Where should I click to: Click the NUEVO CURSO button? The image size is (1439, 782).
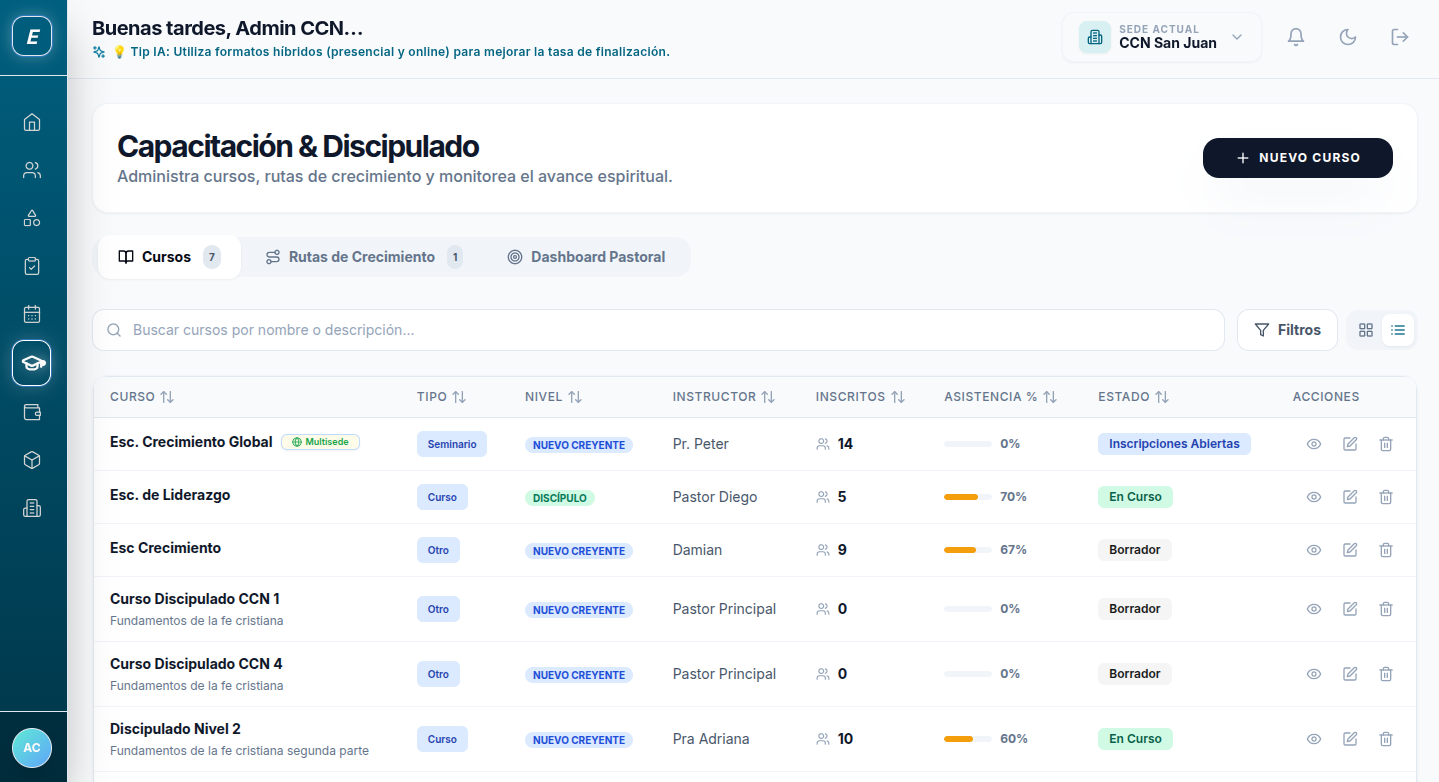1297,157
